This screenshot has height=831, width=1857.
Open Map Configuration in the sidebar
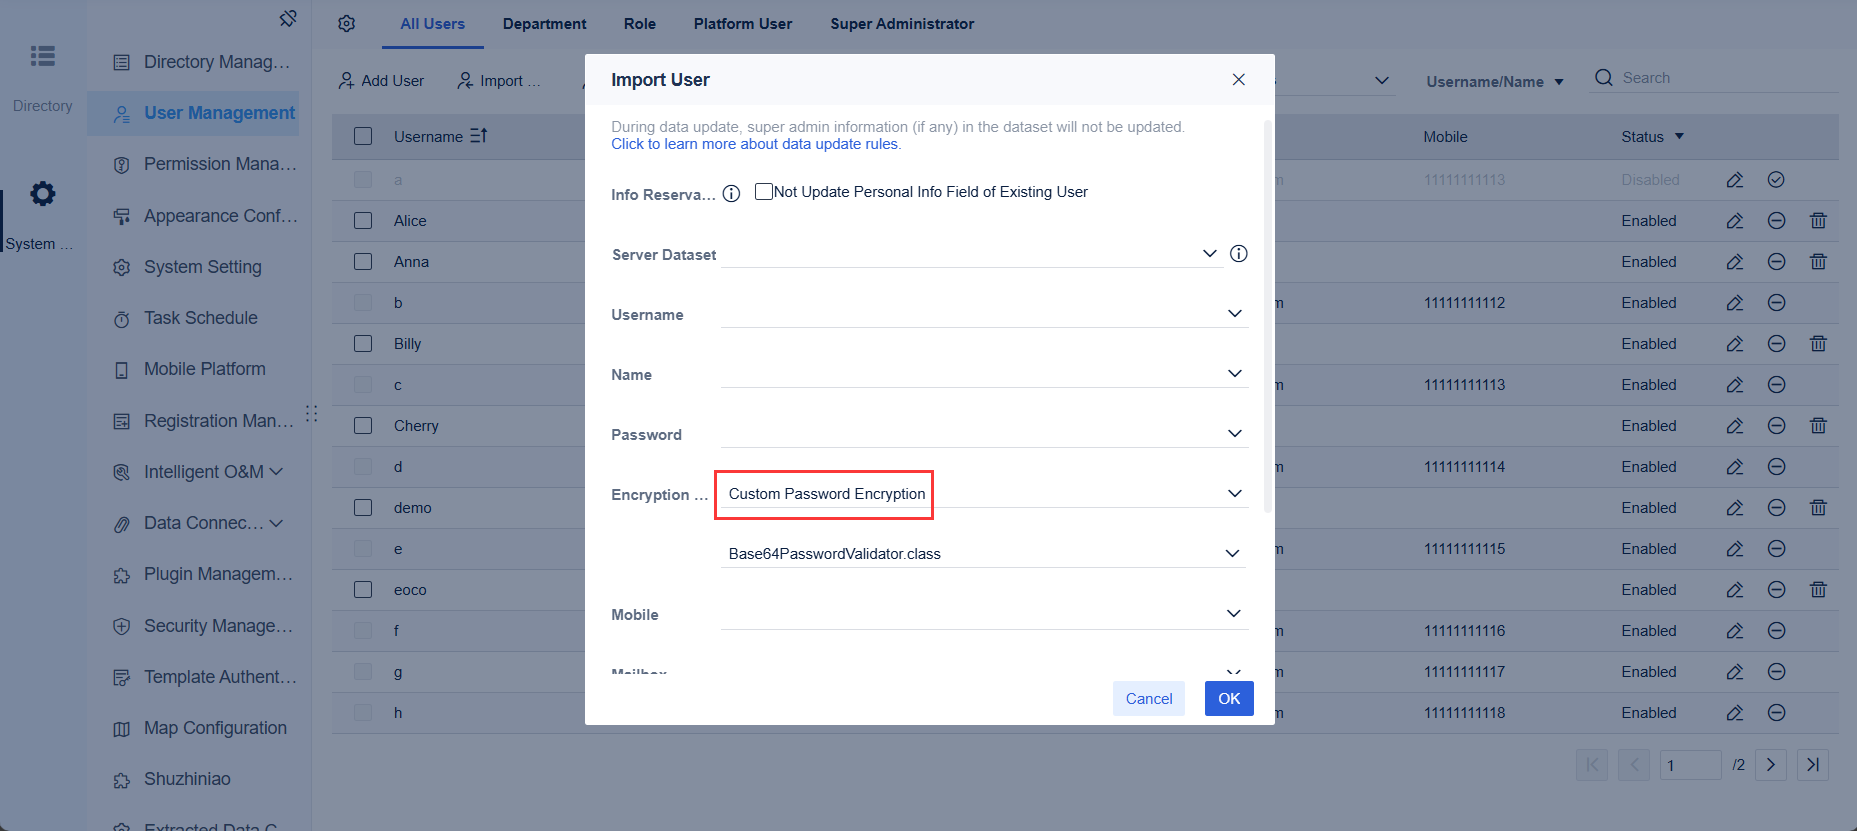click(215, 728)
